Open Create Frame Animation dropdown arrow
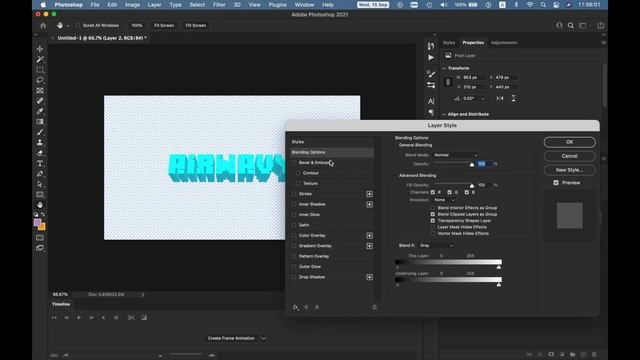Viewport: 640px width, 360px height. [263, 338]
